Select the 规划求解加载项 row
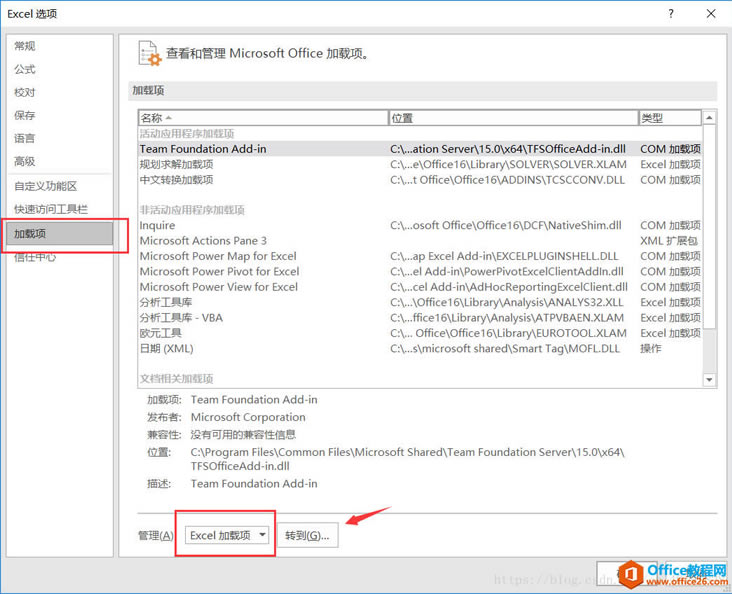This screenshot has width=732, height=594. [420, 164]
